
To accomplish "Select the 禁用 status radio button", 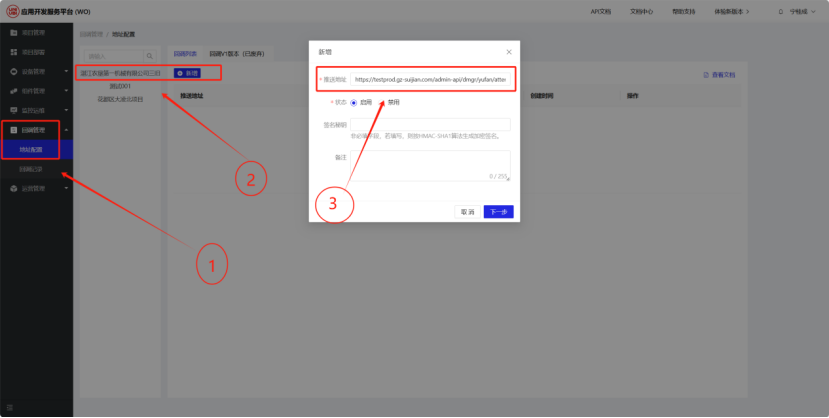I will tap(381, 102).
